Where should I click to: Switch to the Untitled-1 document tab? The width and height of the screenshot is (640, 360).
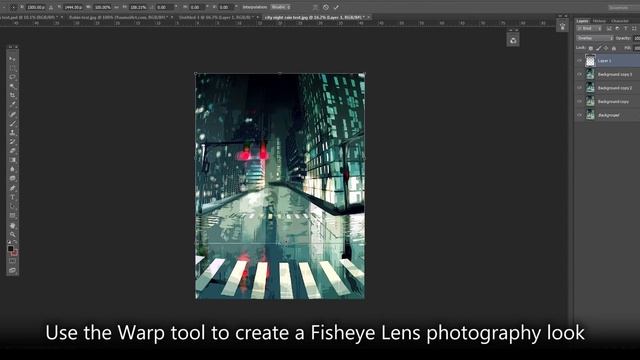pos(215,18)
